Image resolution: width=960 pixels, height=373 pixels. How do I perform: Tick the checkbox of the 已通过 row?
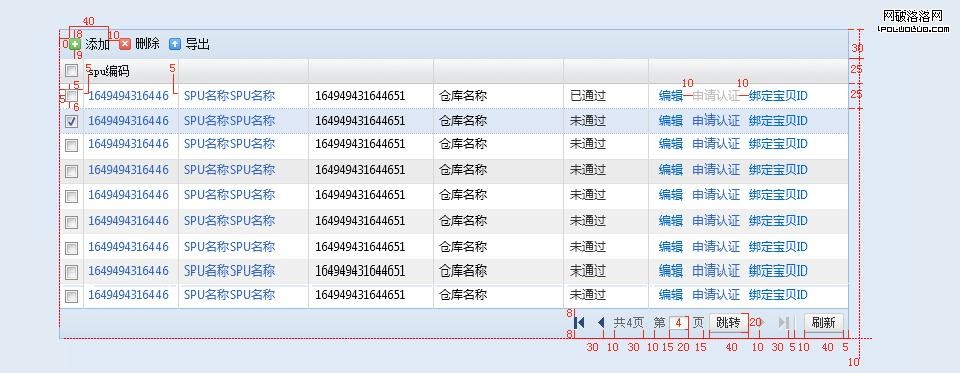coord(72,96)
